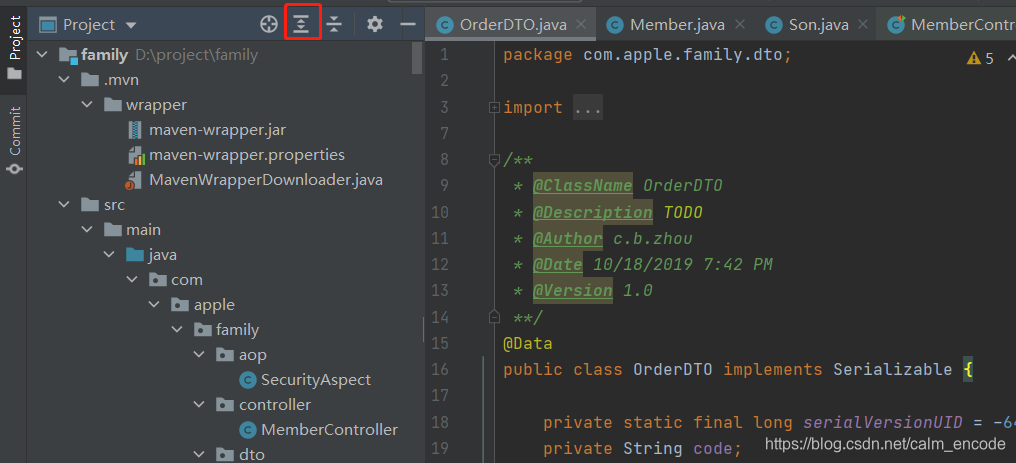Click the maven-wrapper.properties file icon

[x=135, y=155]
